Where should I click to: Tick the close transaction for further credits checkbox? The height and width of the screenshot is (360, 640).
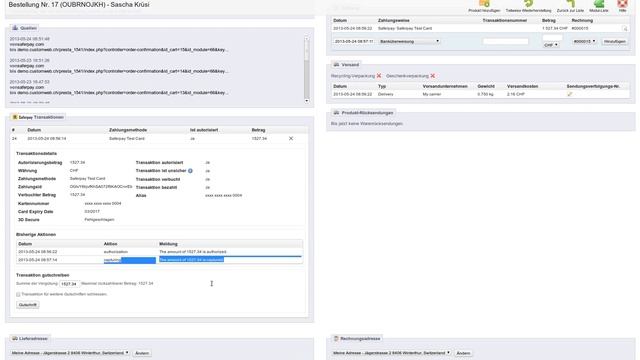coord(18,294)
